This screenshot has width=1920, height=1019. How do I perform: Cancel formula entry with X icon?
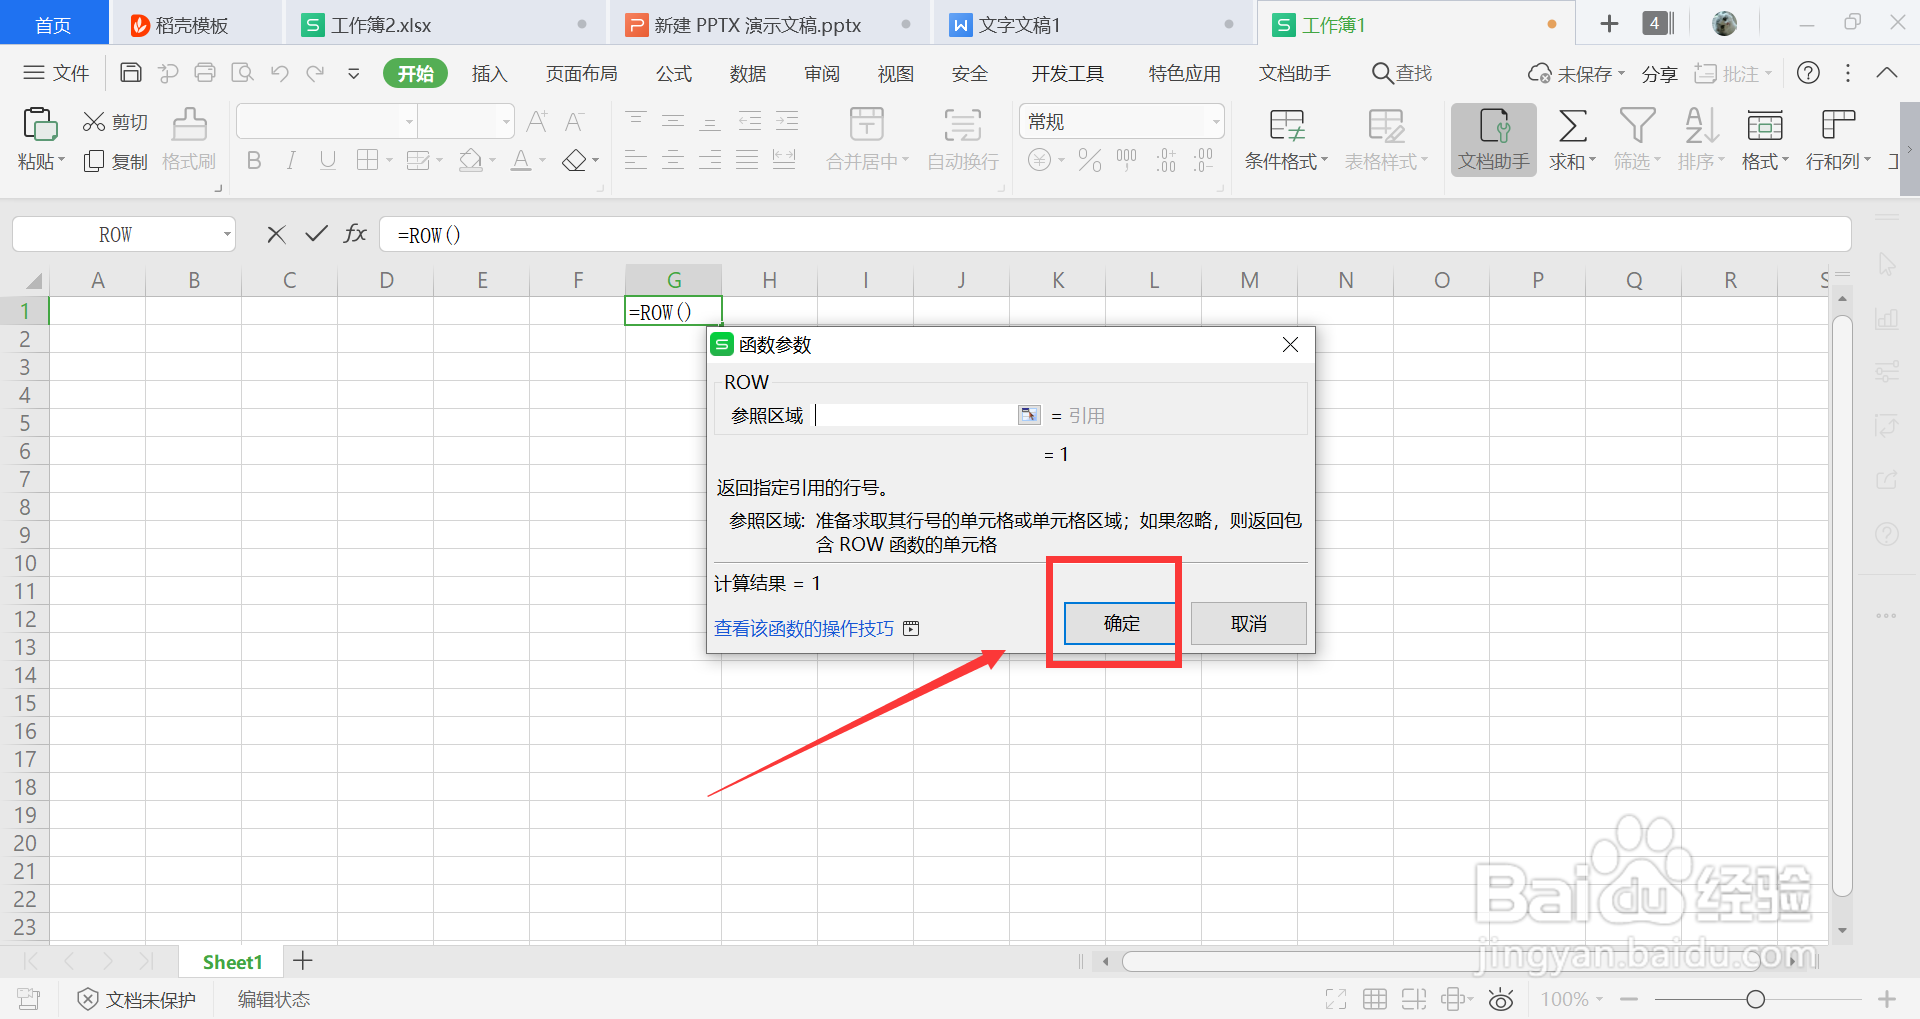pos(277,234)
